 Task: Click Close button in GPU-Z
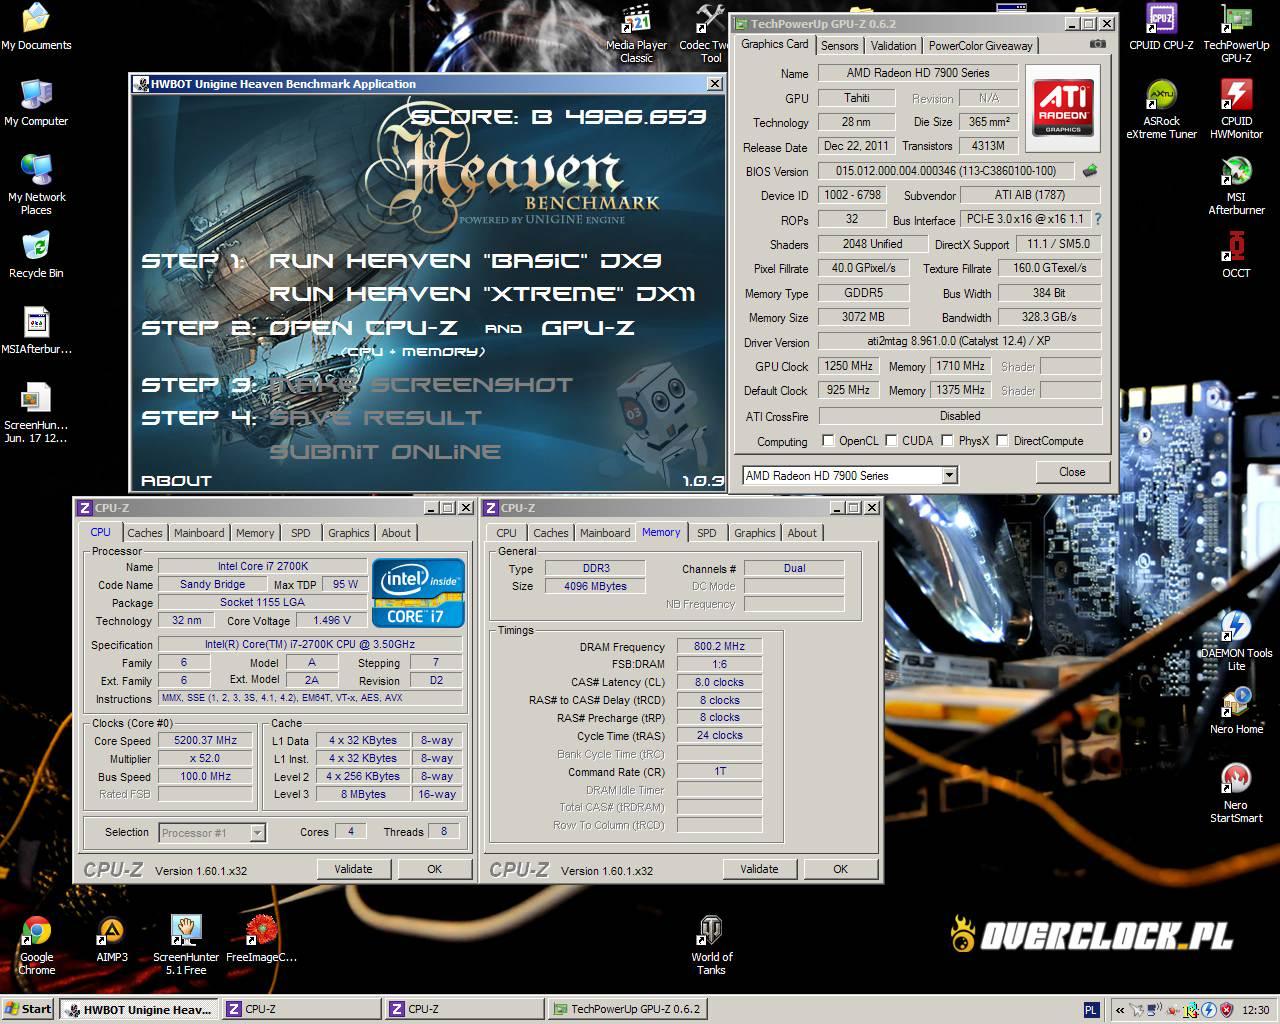tap(1072, 472)
